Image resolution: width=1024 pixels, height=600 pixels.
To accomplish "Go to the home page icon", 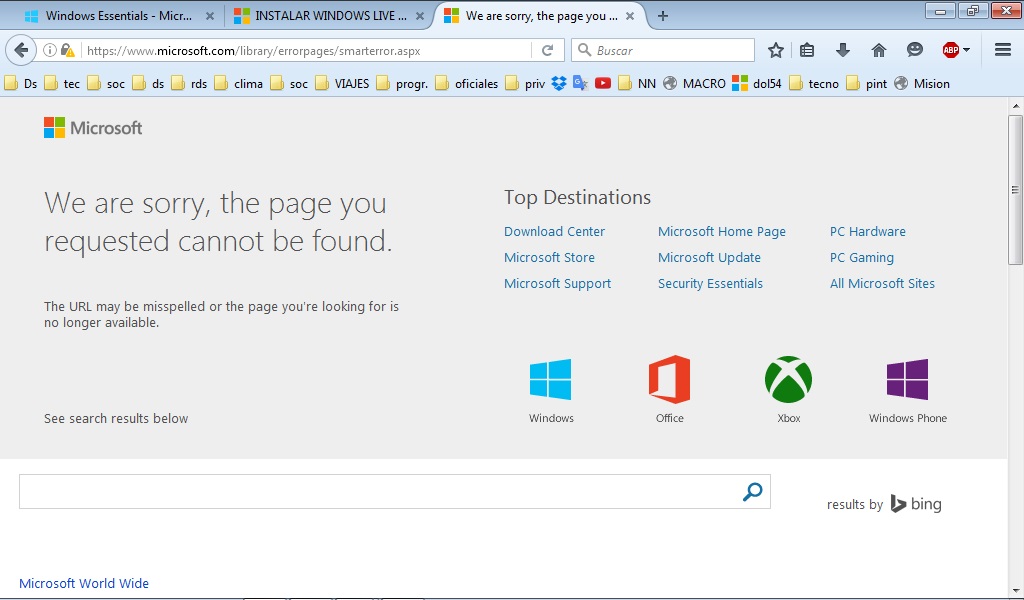I will click(878, 50).
